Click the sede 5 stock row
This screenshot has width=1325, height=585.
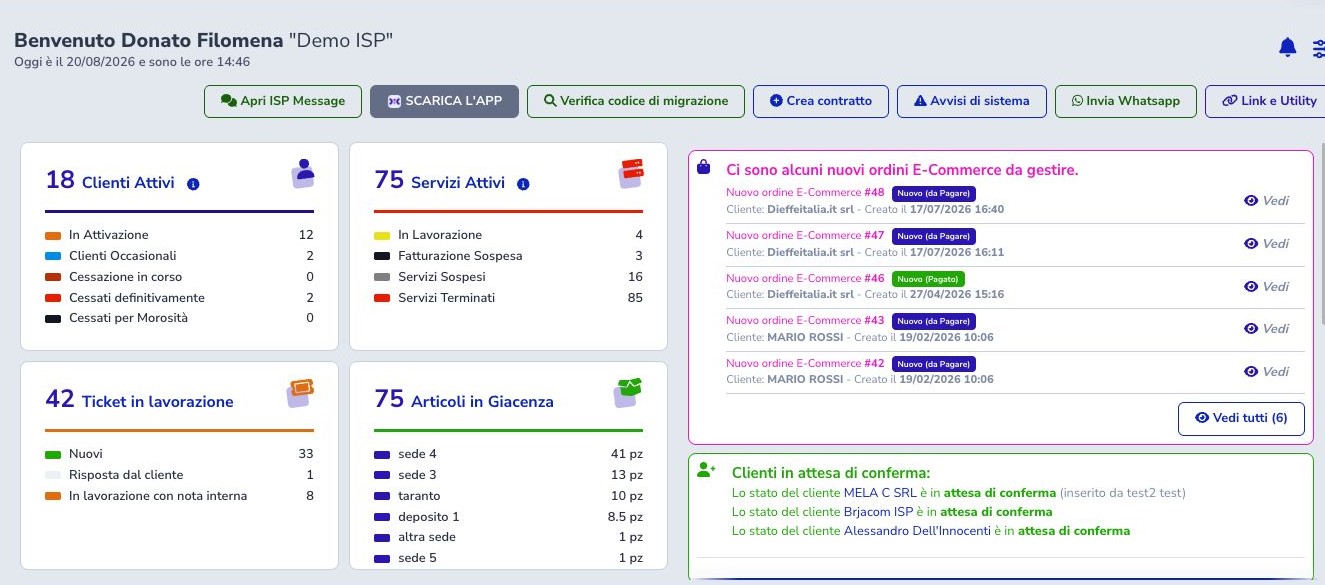point(508,558)
